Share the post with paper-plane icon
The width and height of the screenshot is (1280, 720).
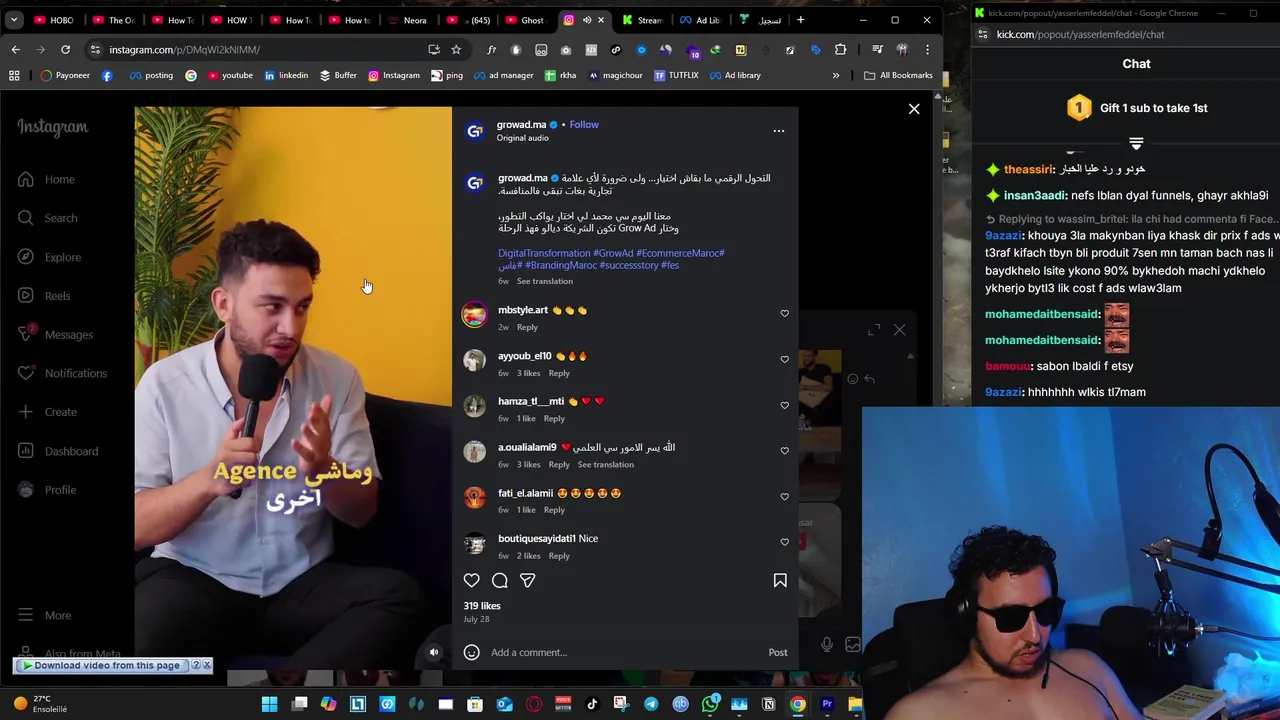[x=528, y=581]
